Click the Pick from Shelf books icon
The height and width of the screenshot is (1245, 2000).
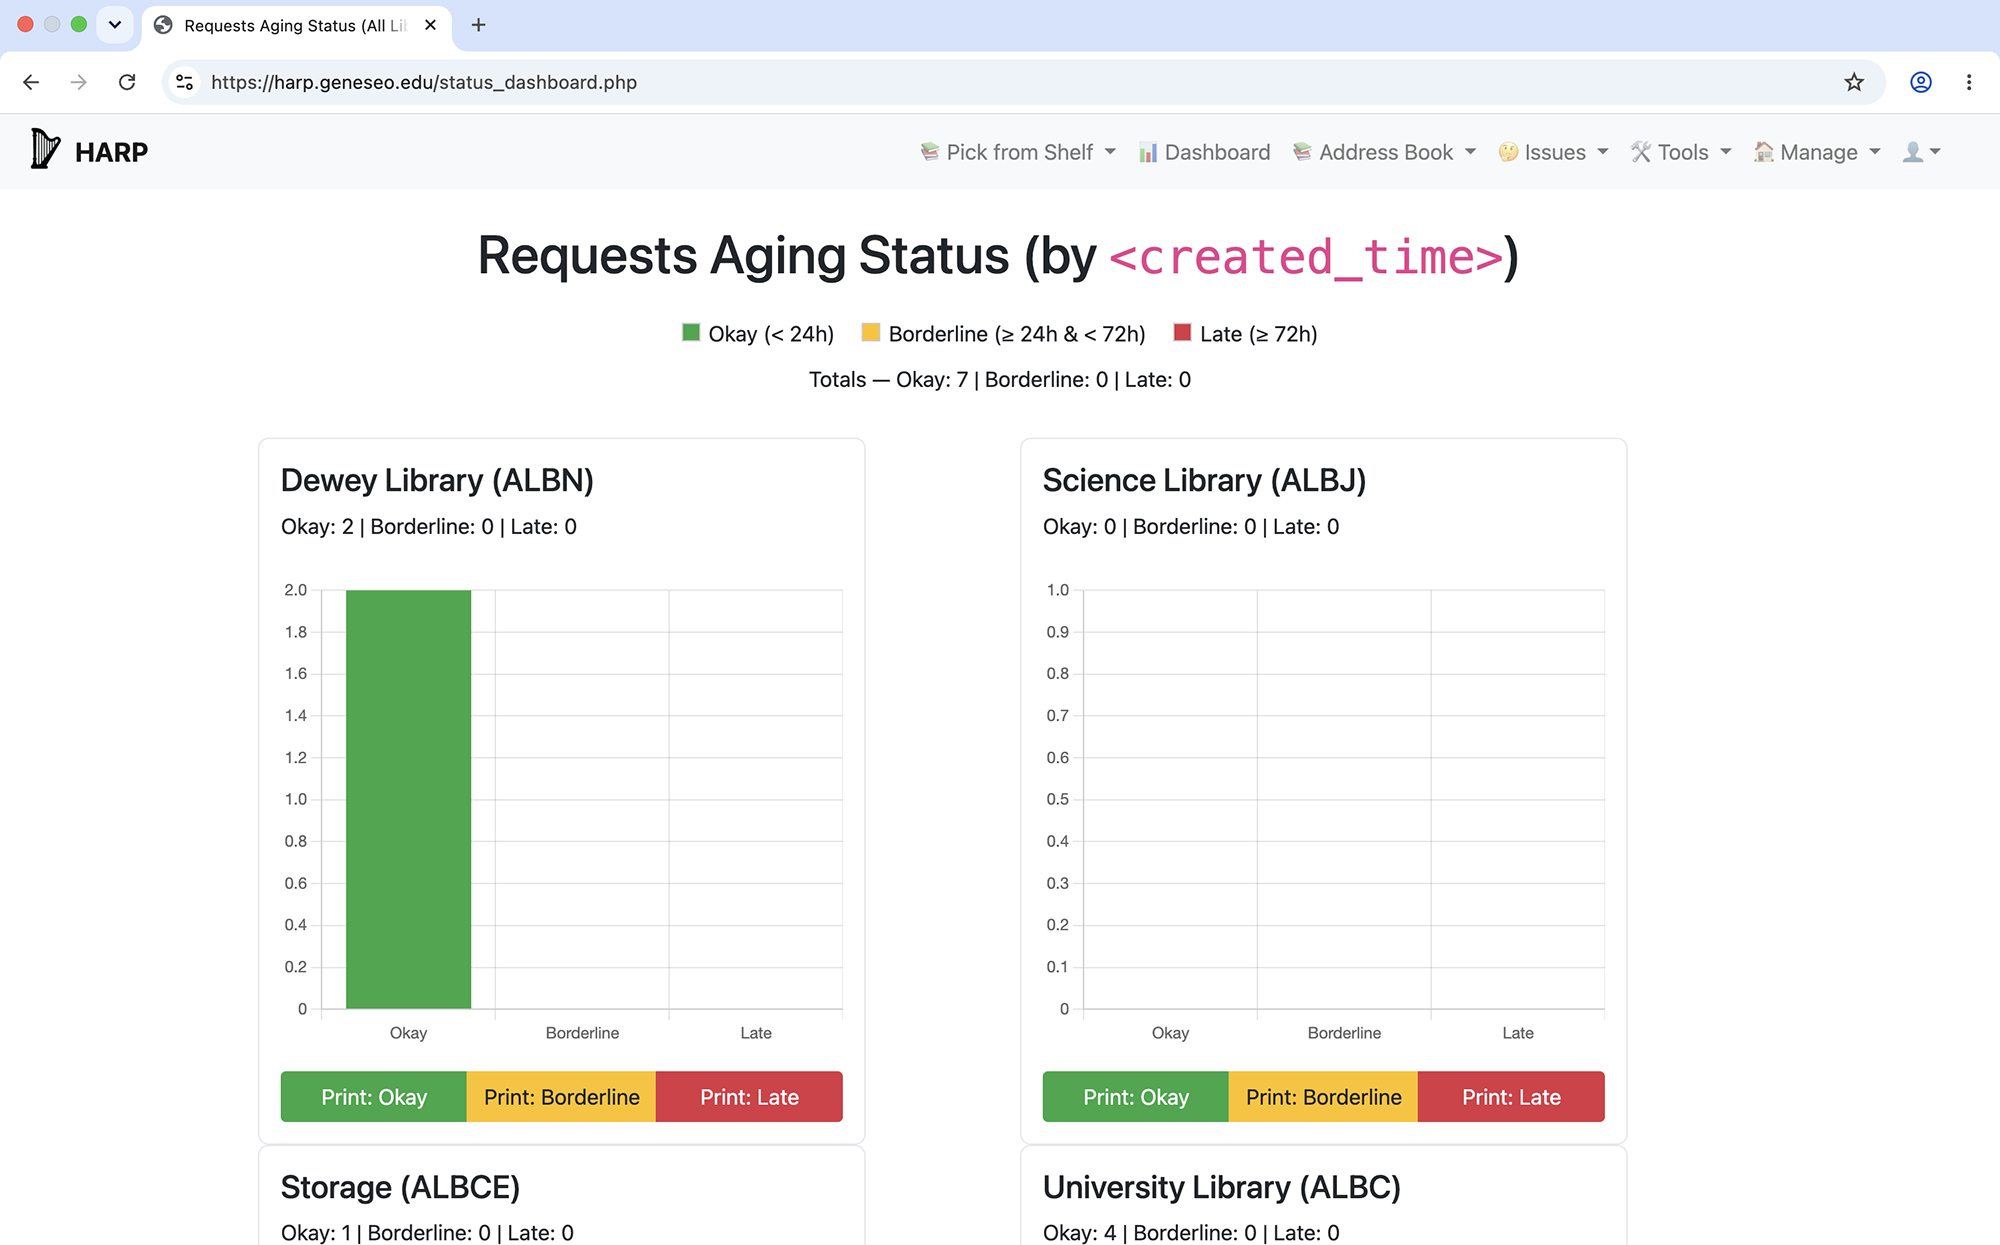pos(930,152)
